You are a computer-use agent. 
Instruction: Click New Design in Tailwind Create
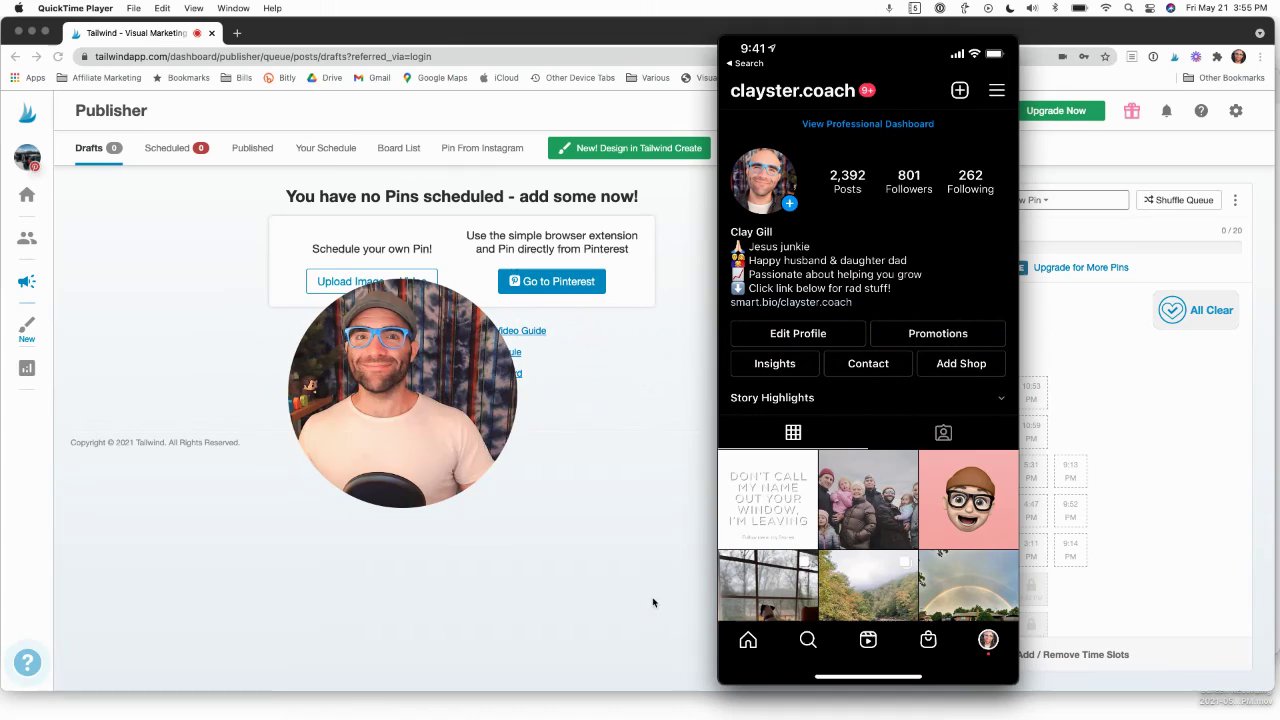629,148
